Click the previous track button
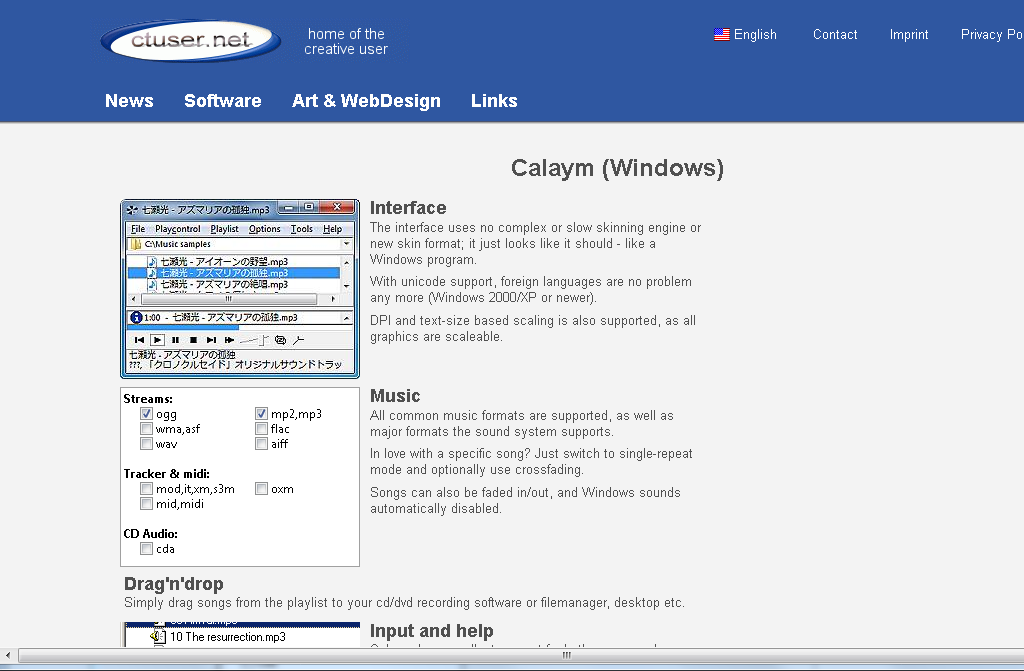The height and width of the screenshot is (671, 1024). coord(139,340)
